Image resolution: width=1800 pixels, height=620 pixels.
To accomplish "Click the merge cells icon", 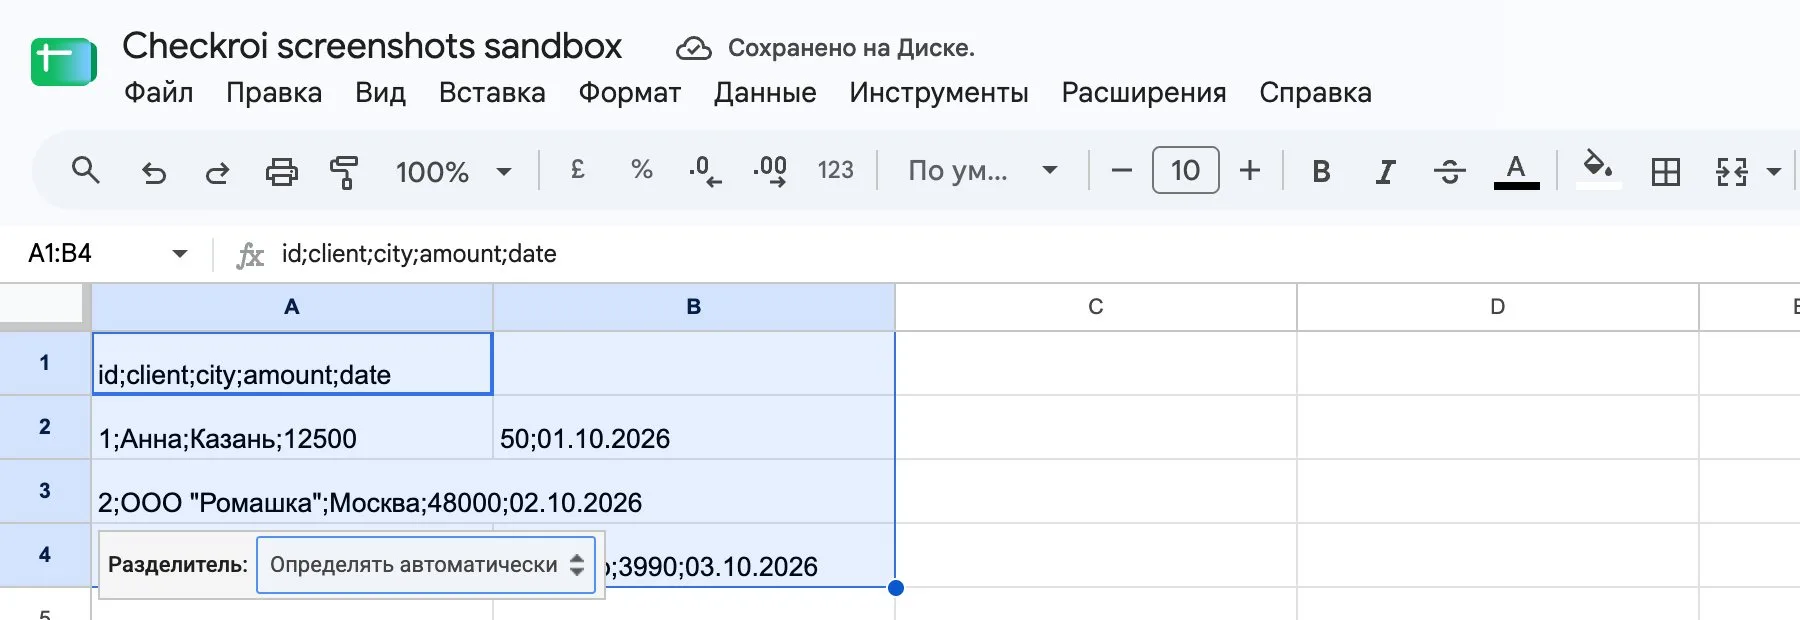I will click(1731, 172).
